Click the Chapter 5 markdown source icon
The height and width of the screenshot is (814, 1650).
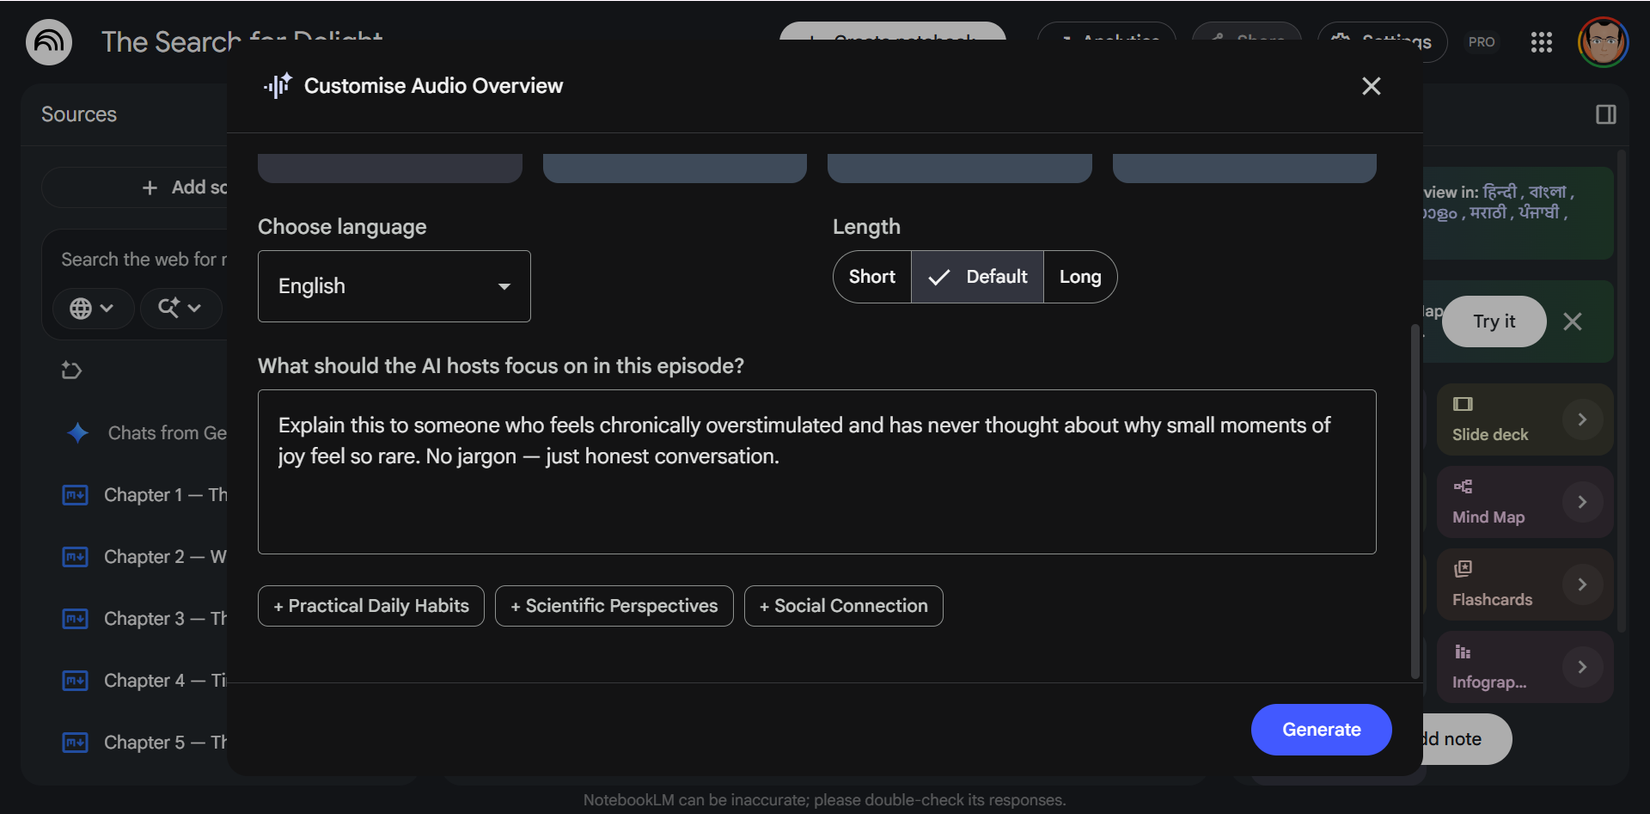(x=75, y=743)
